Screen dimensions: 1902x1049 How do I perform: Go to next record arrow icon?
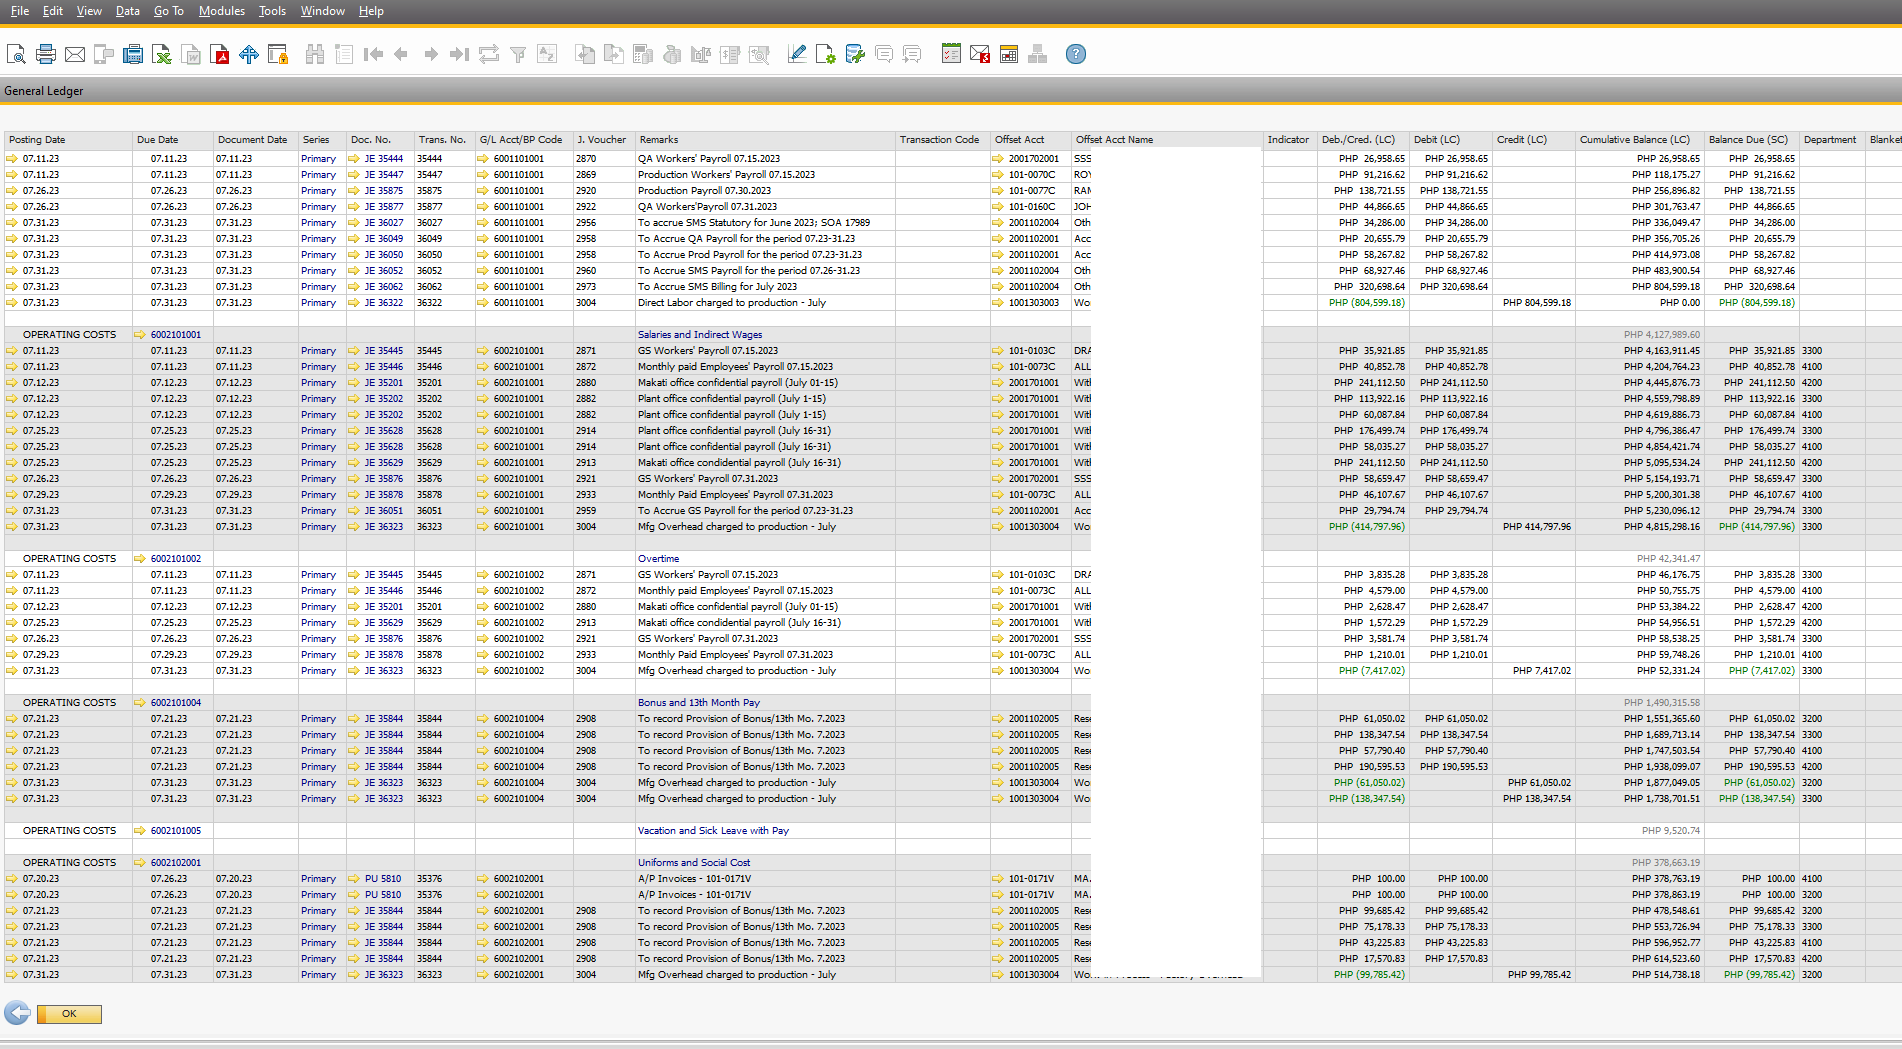[430, 54]
